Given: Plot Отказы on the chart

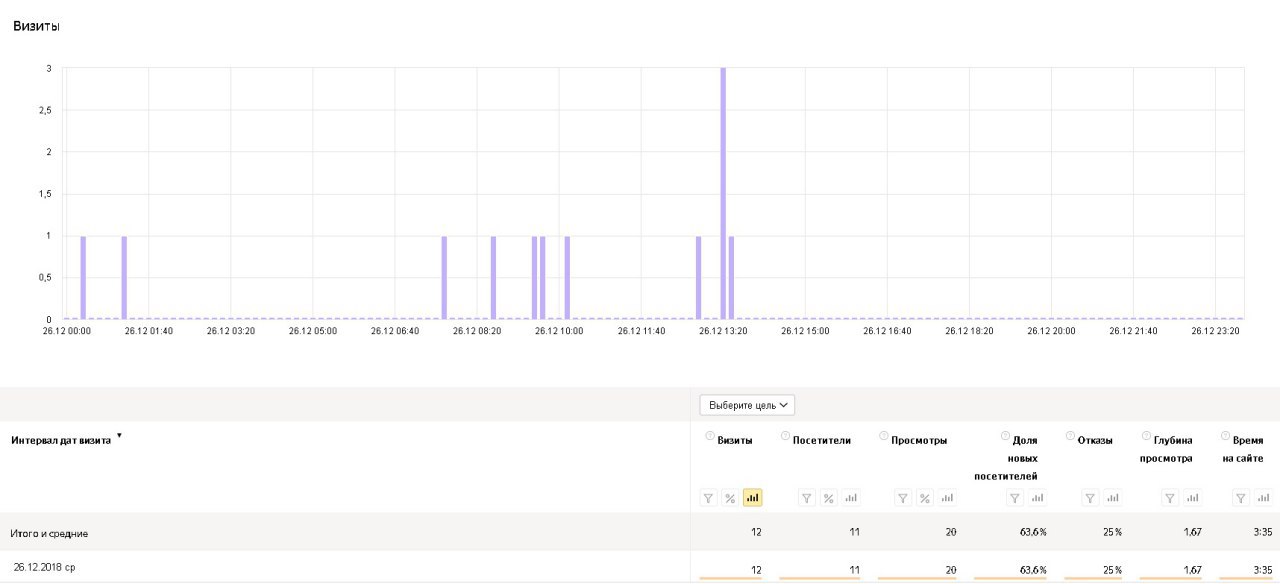Looking at the screenshot, I should 1112,498.
